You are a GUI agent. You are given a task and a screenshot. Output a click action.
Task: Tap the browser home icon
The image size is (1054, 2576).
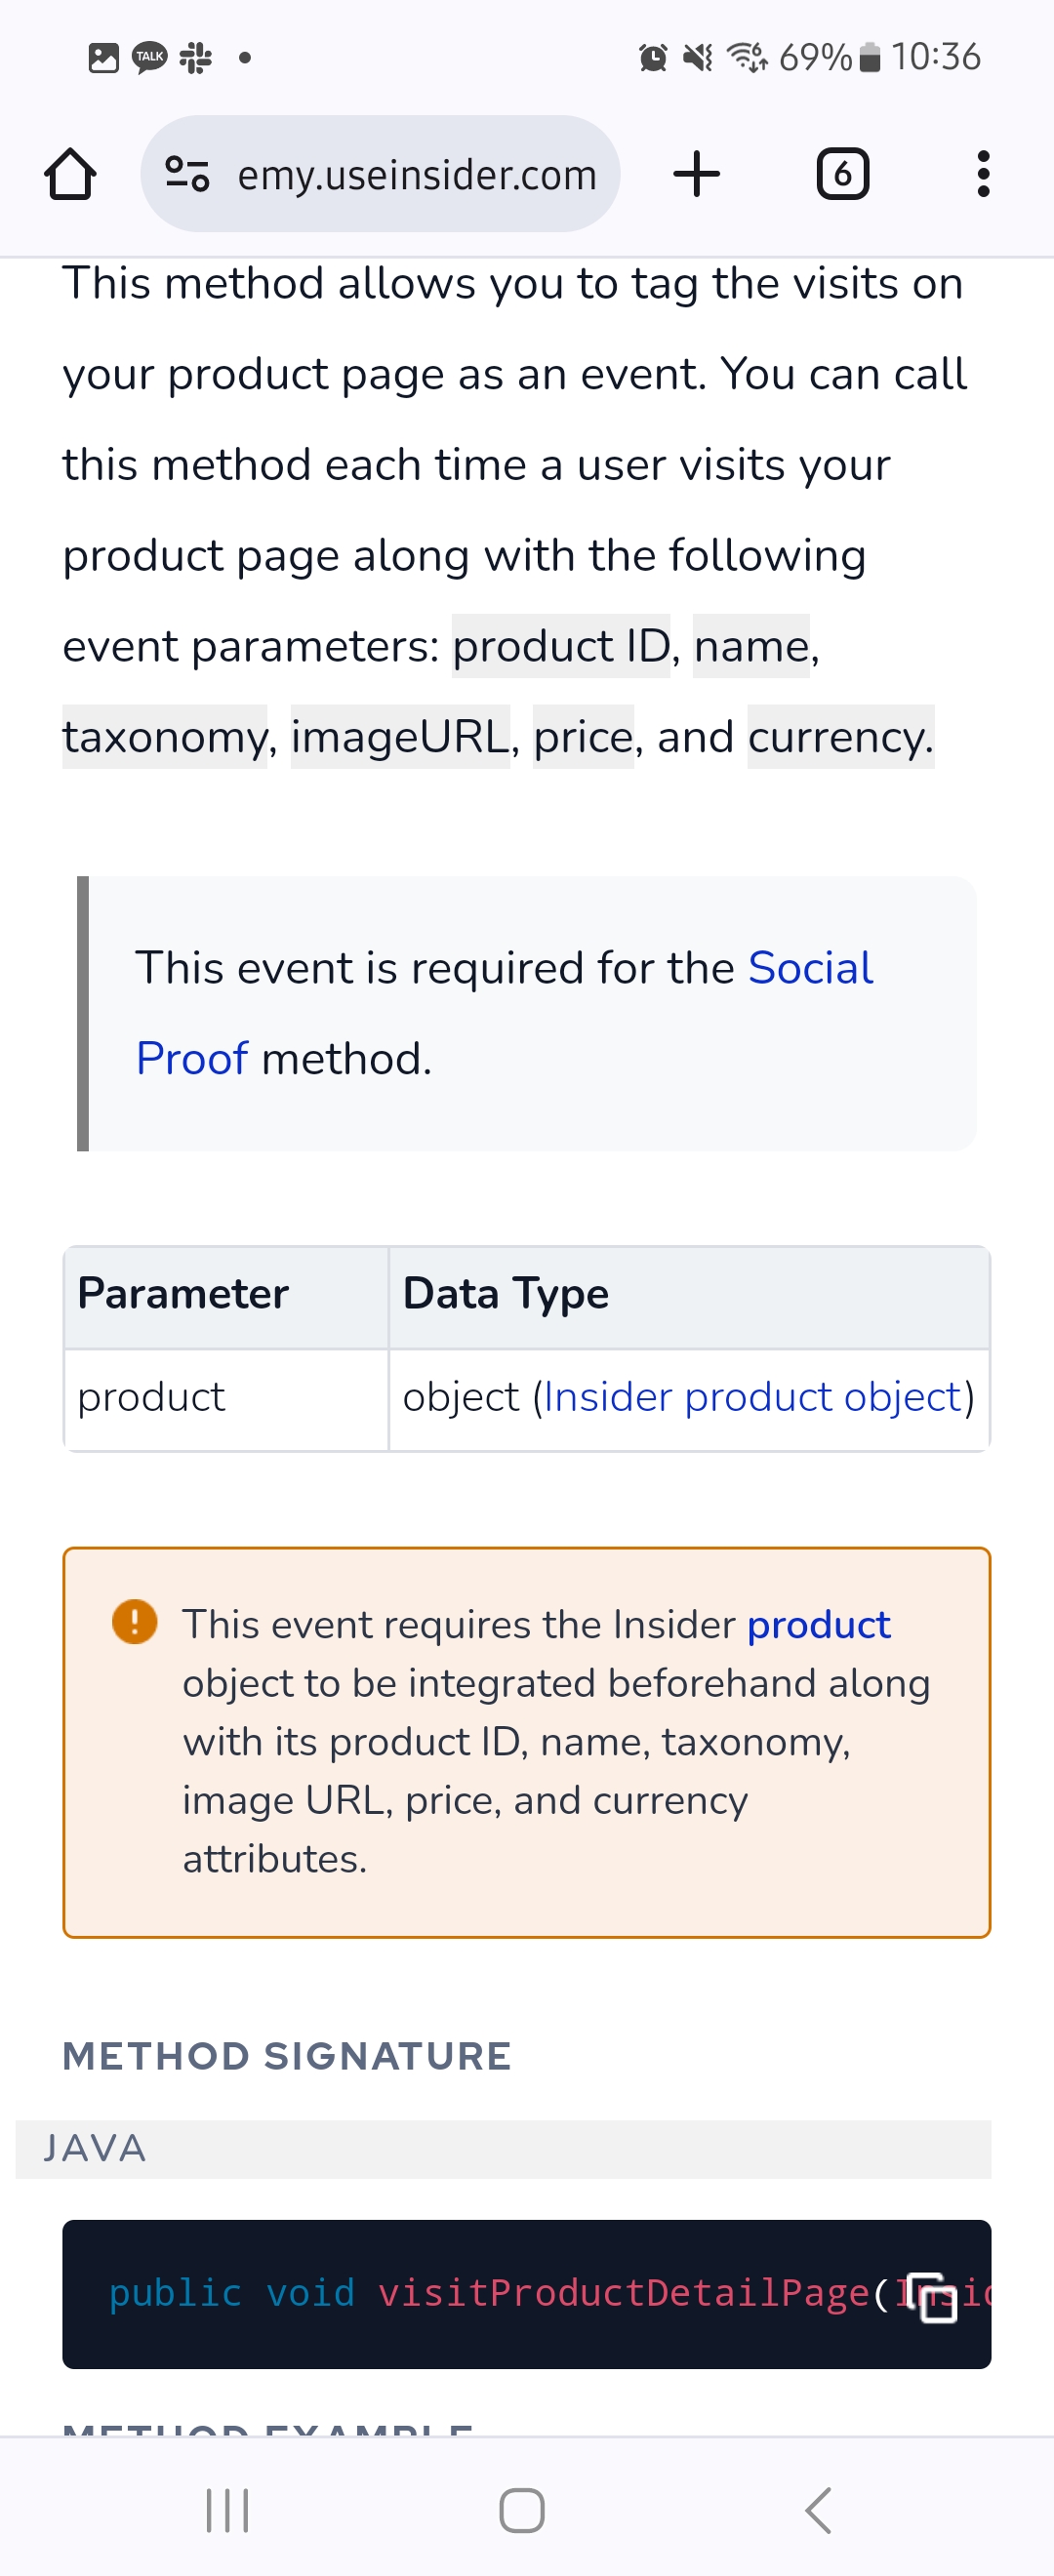point(70,175)
